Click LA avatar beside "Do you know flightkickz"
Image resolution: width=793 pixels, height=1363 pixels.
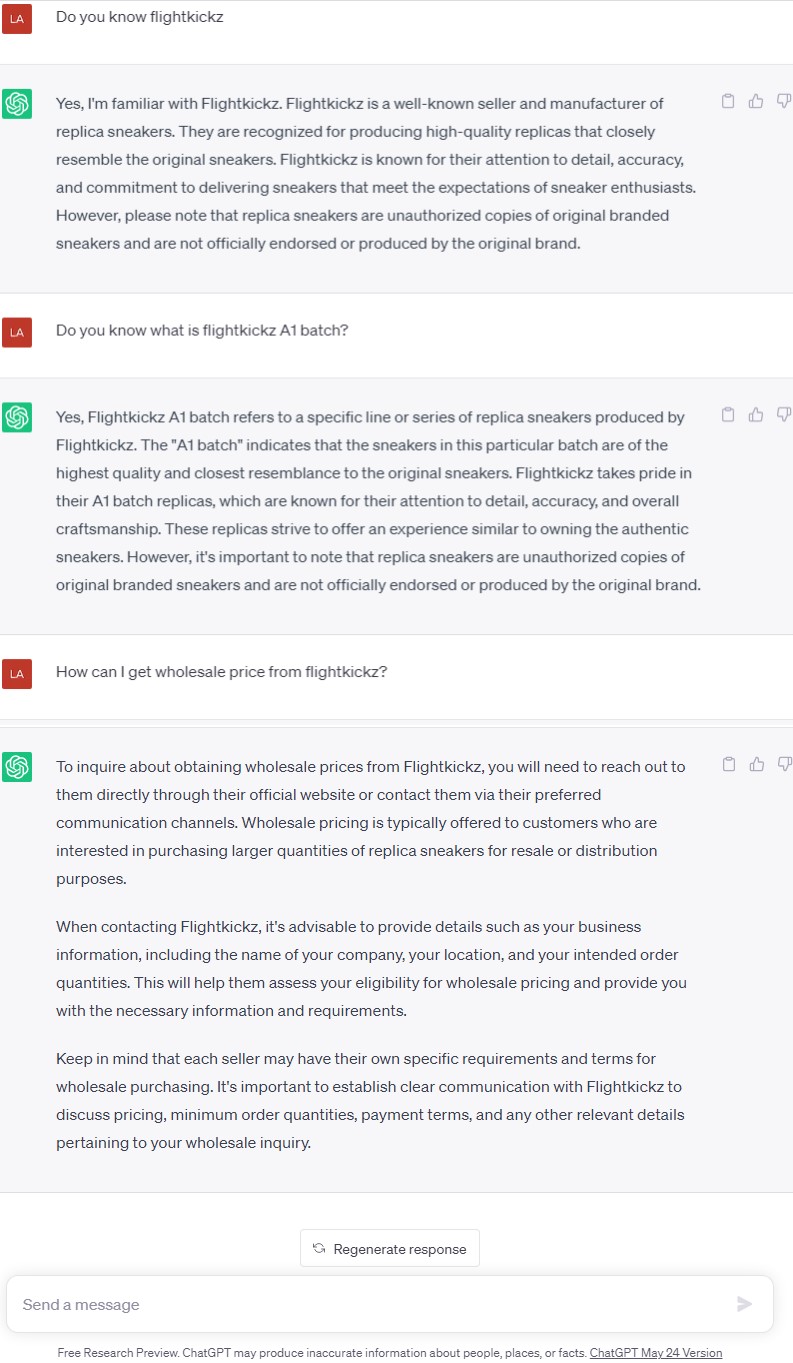click(17, 18)
